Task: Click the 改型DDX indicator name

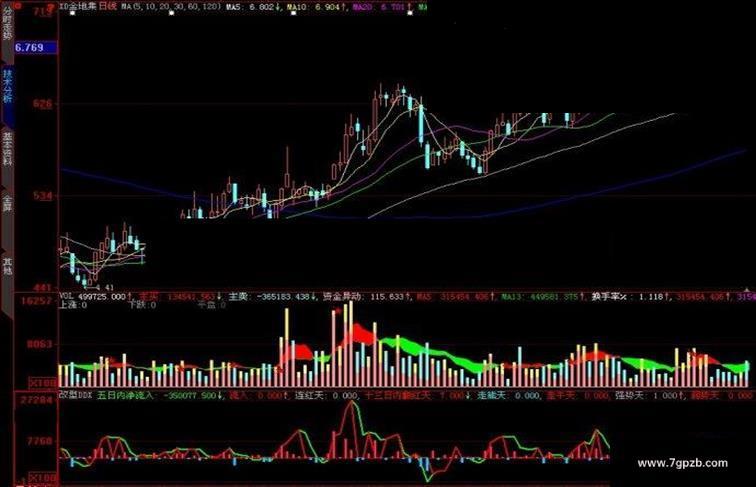Action: click(76, 395)
